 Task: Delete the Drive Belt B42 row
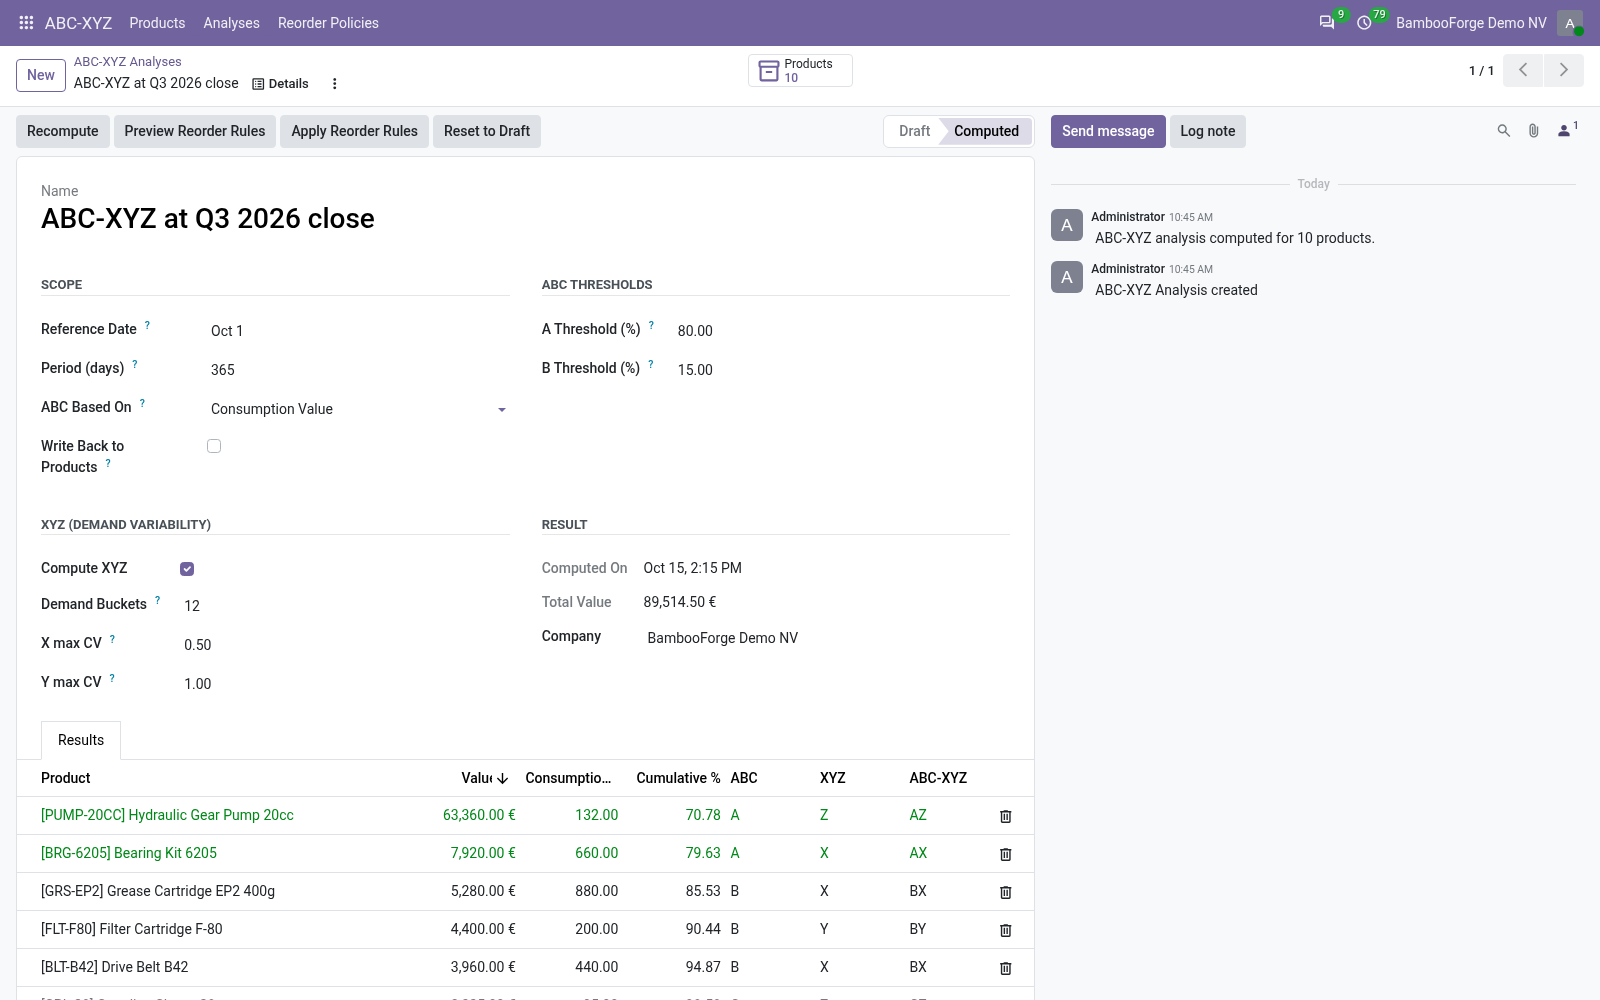[1006, 968]
